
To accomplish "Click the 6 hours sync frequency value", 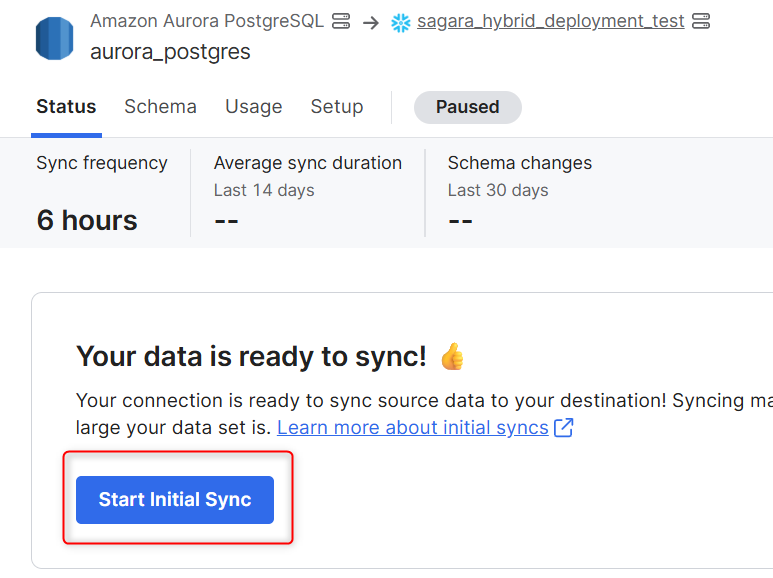I will click(87, 220).
